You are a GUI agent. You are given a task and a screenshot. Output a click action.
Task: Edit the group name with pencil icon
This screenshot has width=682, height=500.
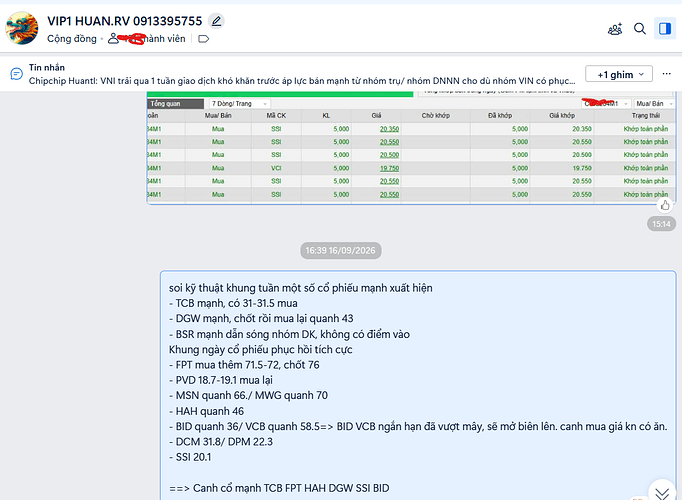216,20
